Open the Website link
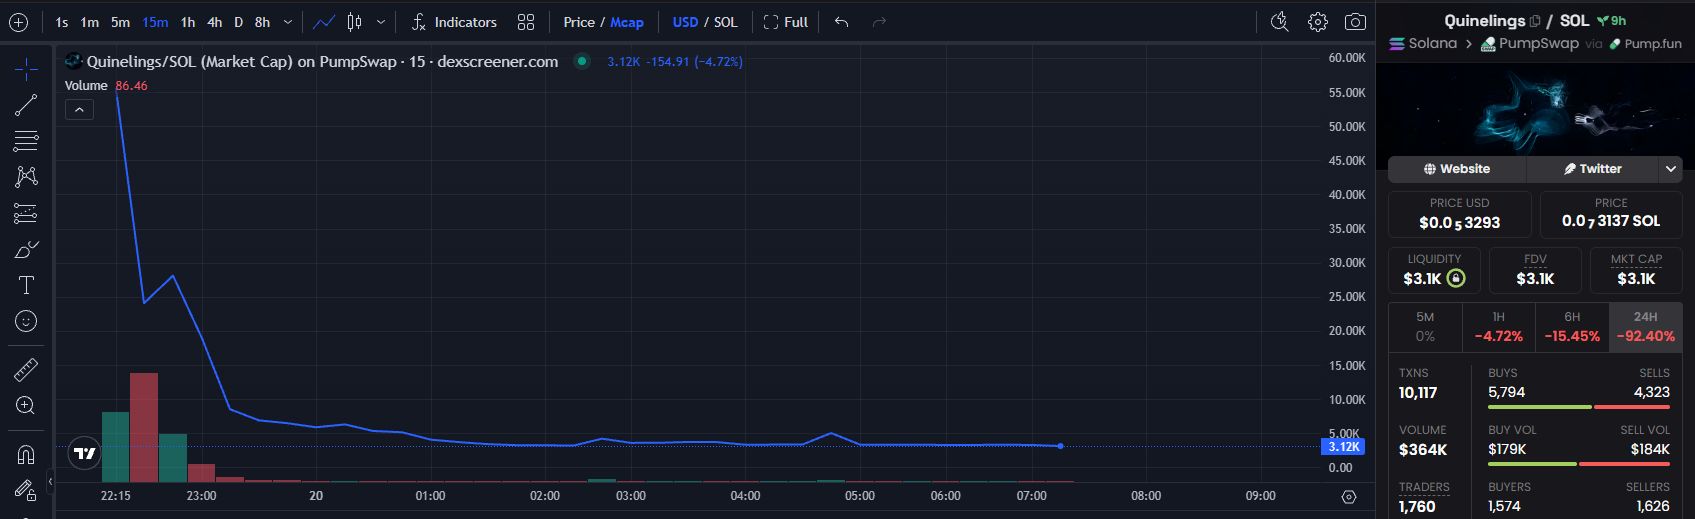The image size is (1695, 519). [1457, 169]
